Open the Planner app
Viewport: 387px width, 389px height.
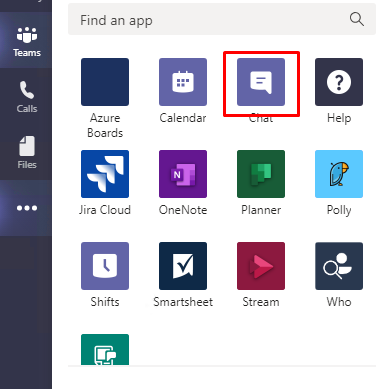(x=261, y=174)
